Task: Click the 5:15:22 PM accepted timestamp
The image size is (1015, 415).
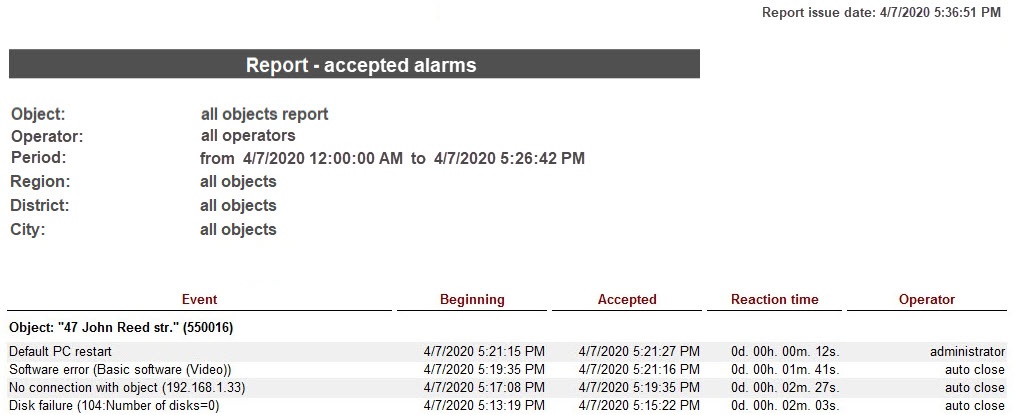Action: pos(639,406)
